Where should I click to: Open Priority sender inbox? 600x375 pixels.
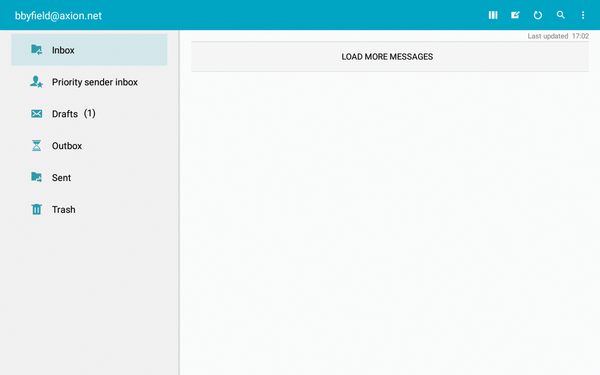pyautogui.click(x=95, y=82)
